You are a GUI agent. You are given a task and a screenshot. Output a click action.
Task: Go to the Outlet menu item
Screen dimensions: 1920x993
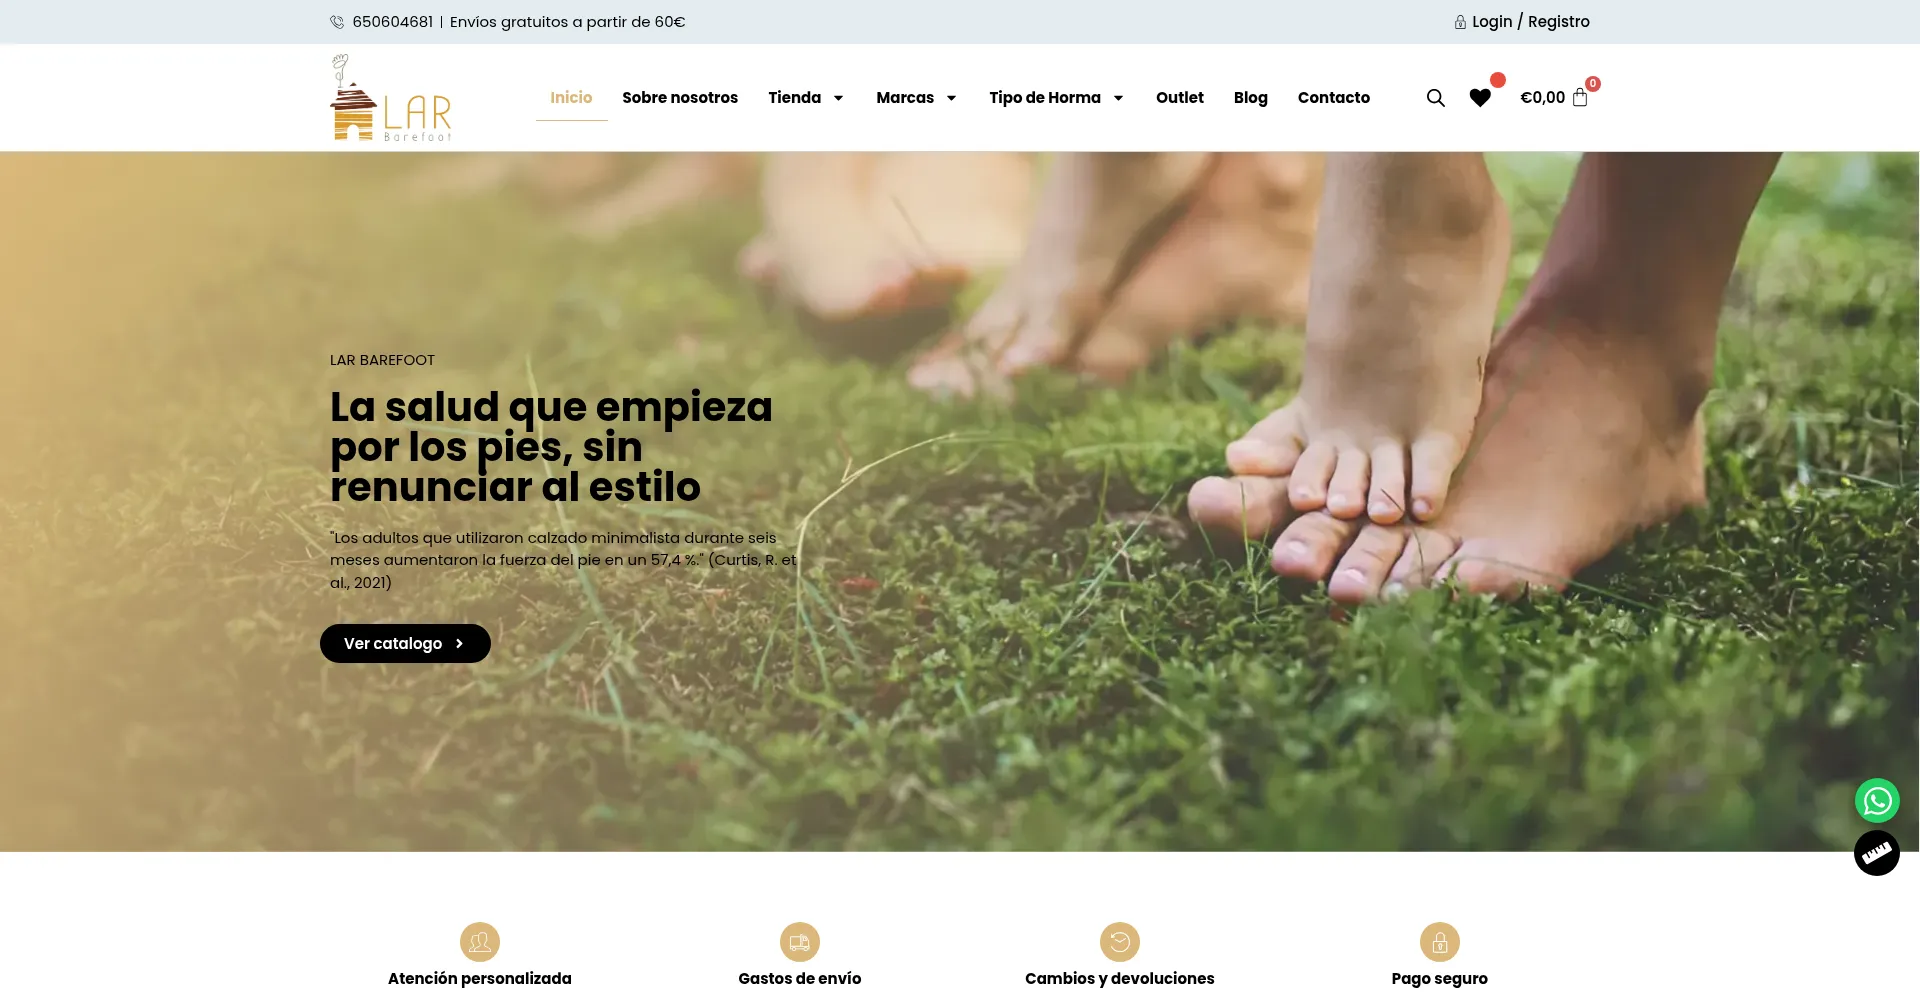tap(1180, 98)
